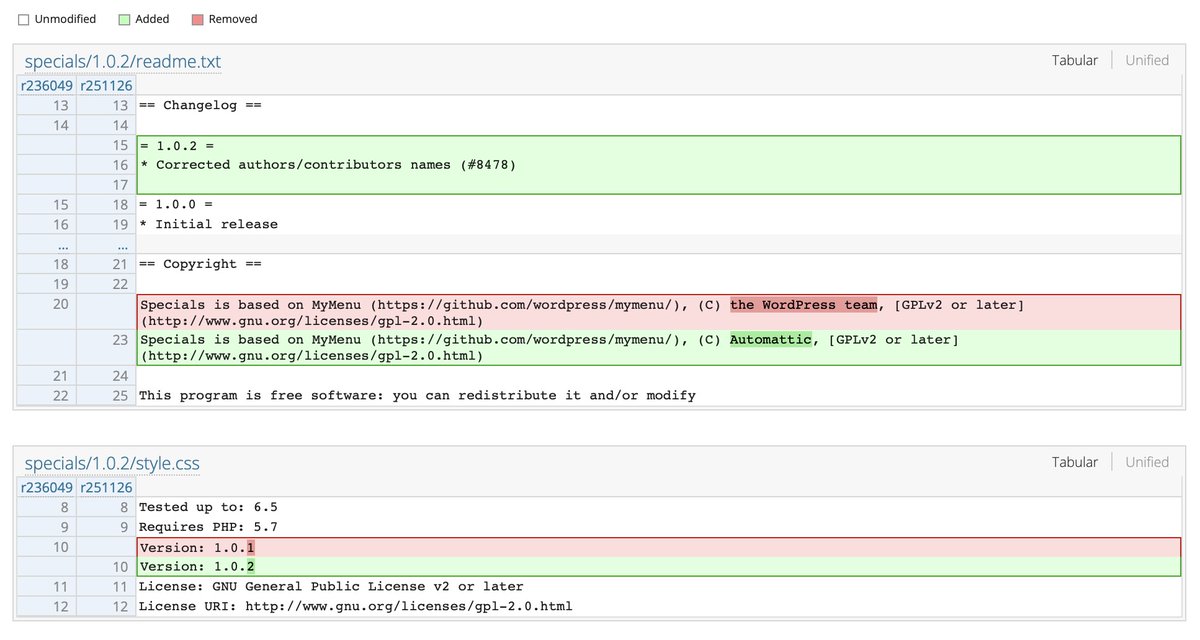The image size is (1200, 640).
Task: Open the specials/1.0.2/readme.txt file link
Action: coord(122,62)
